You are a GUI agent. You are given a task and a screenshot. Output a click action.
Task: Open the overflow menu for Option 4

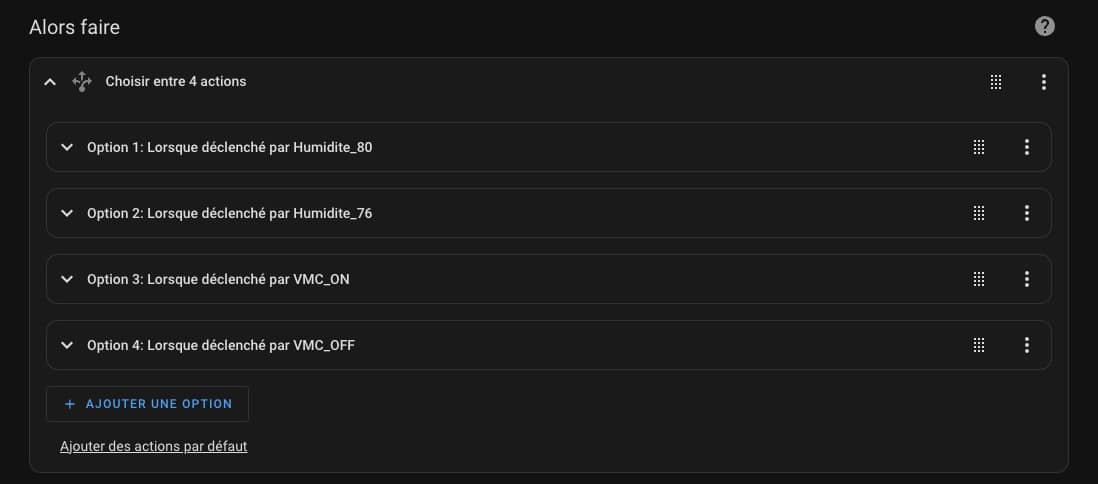(1027, 345)
